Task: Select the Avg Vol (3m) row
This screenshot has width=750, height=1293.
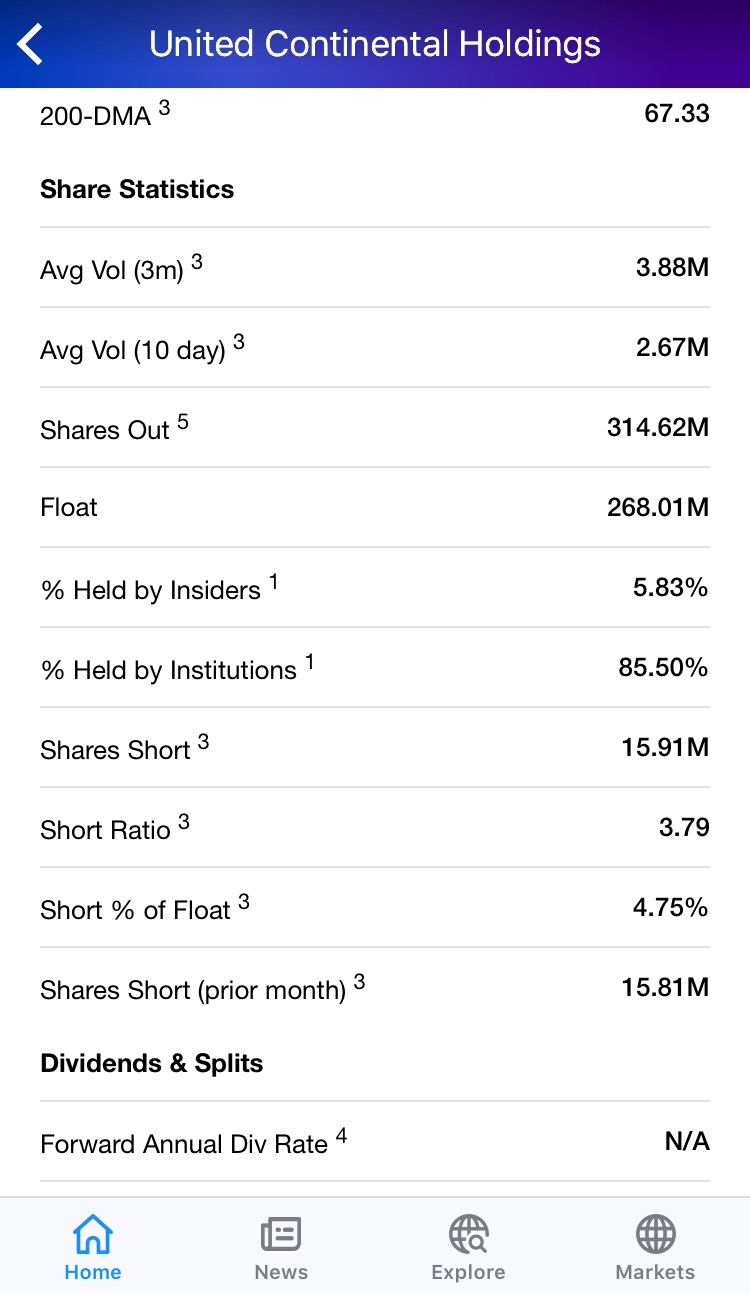Action: (375, 268)
